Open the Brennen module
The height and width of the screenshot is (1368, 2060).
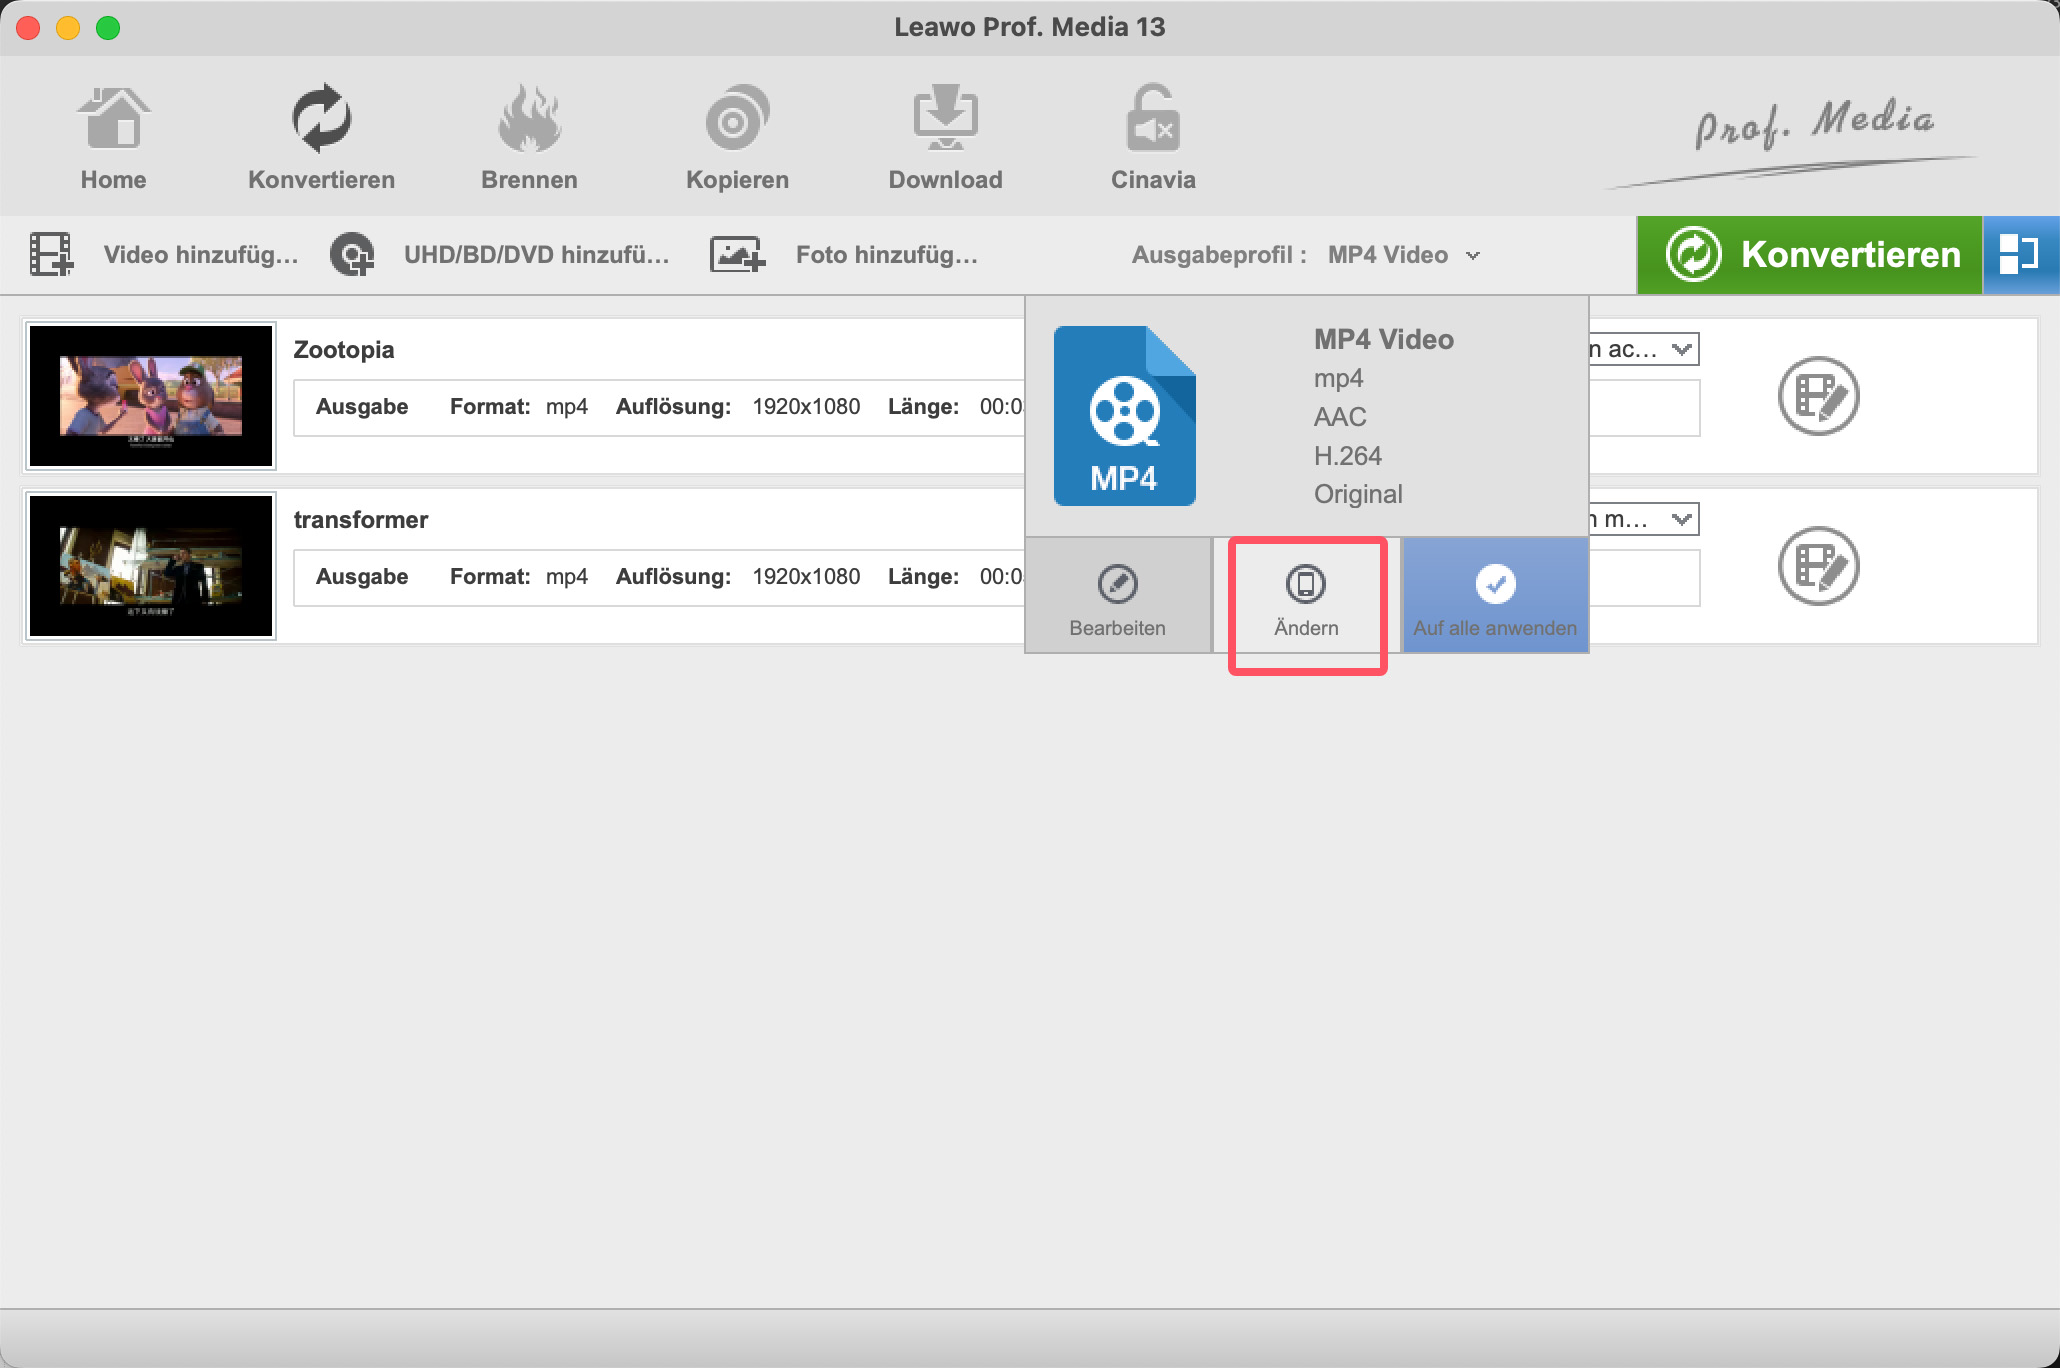pos(529,138)
